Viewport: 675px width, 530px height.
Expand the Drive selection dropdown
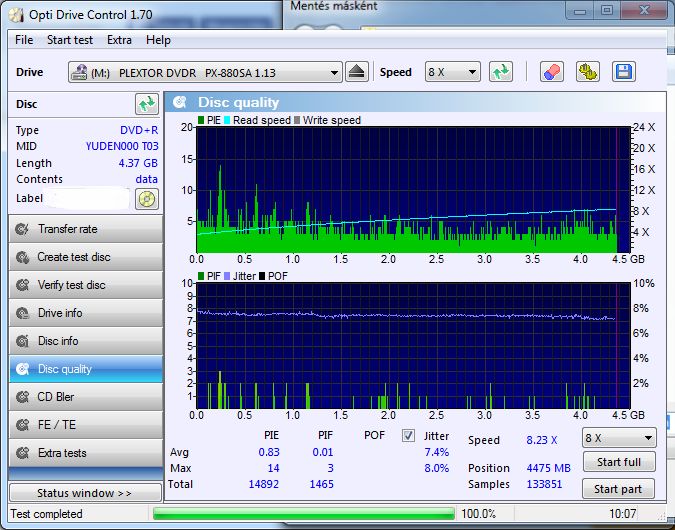coord(334,73)
